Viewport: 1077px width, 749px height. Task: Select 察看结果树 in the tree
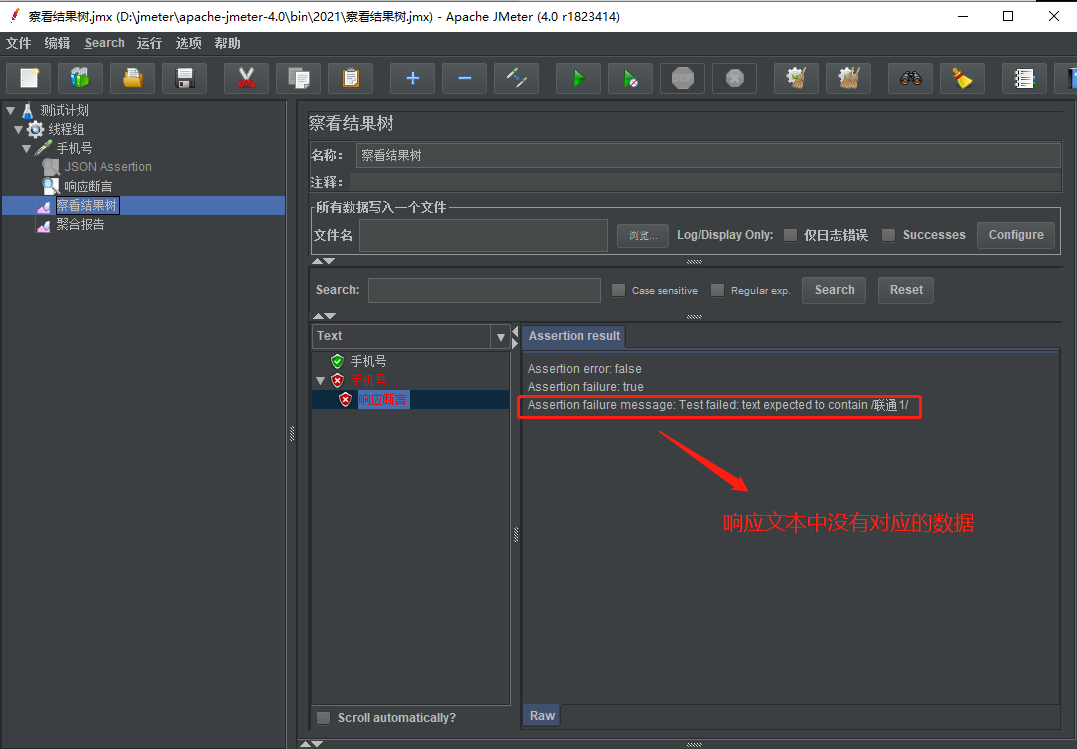pyautogui.click(x=87, y=205)
